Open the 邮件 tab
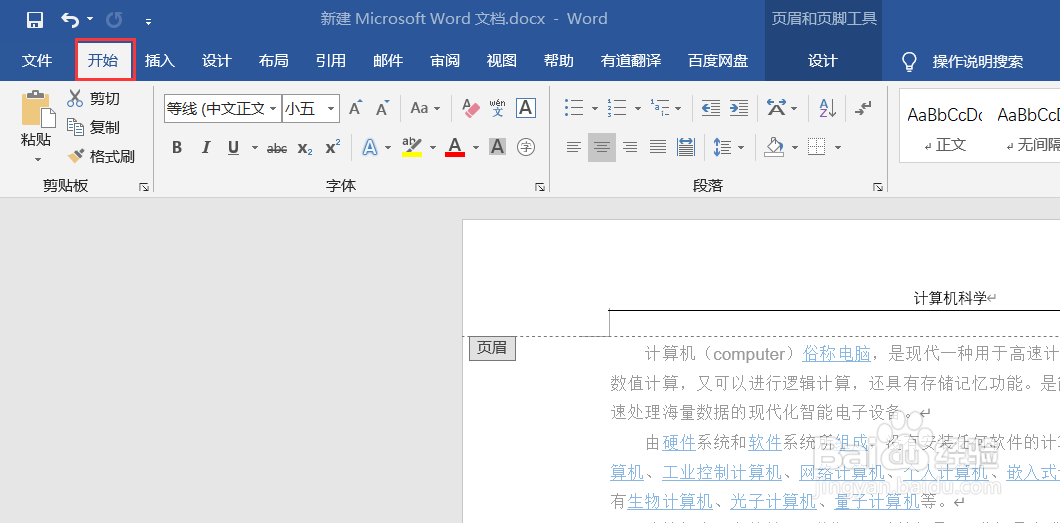The image size is (1060, 523). (388, 61)
